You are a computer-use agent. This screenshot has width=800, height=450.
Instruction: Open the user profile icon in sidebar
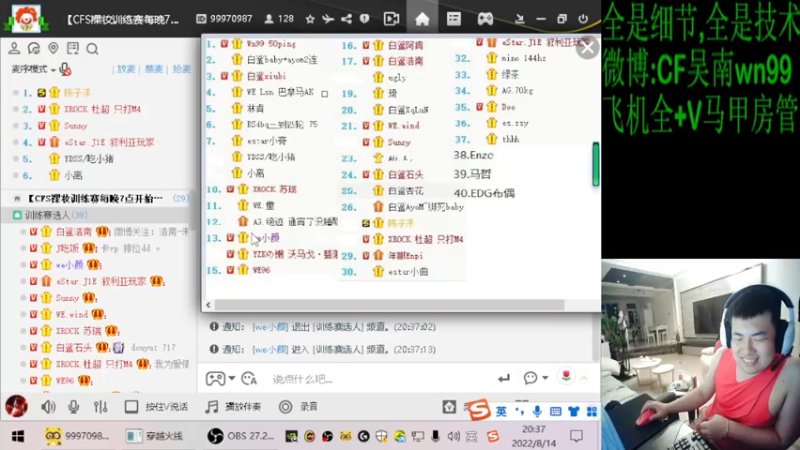[14, 48]
